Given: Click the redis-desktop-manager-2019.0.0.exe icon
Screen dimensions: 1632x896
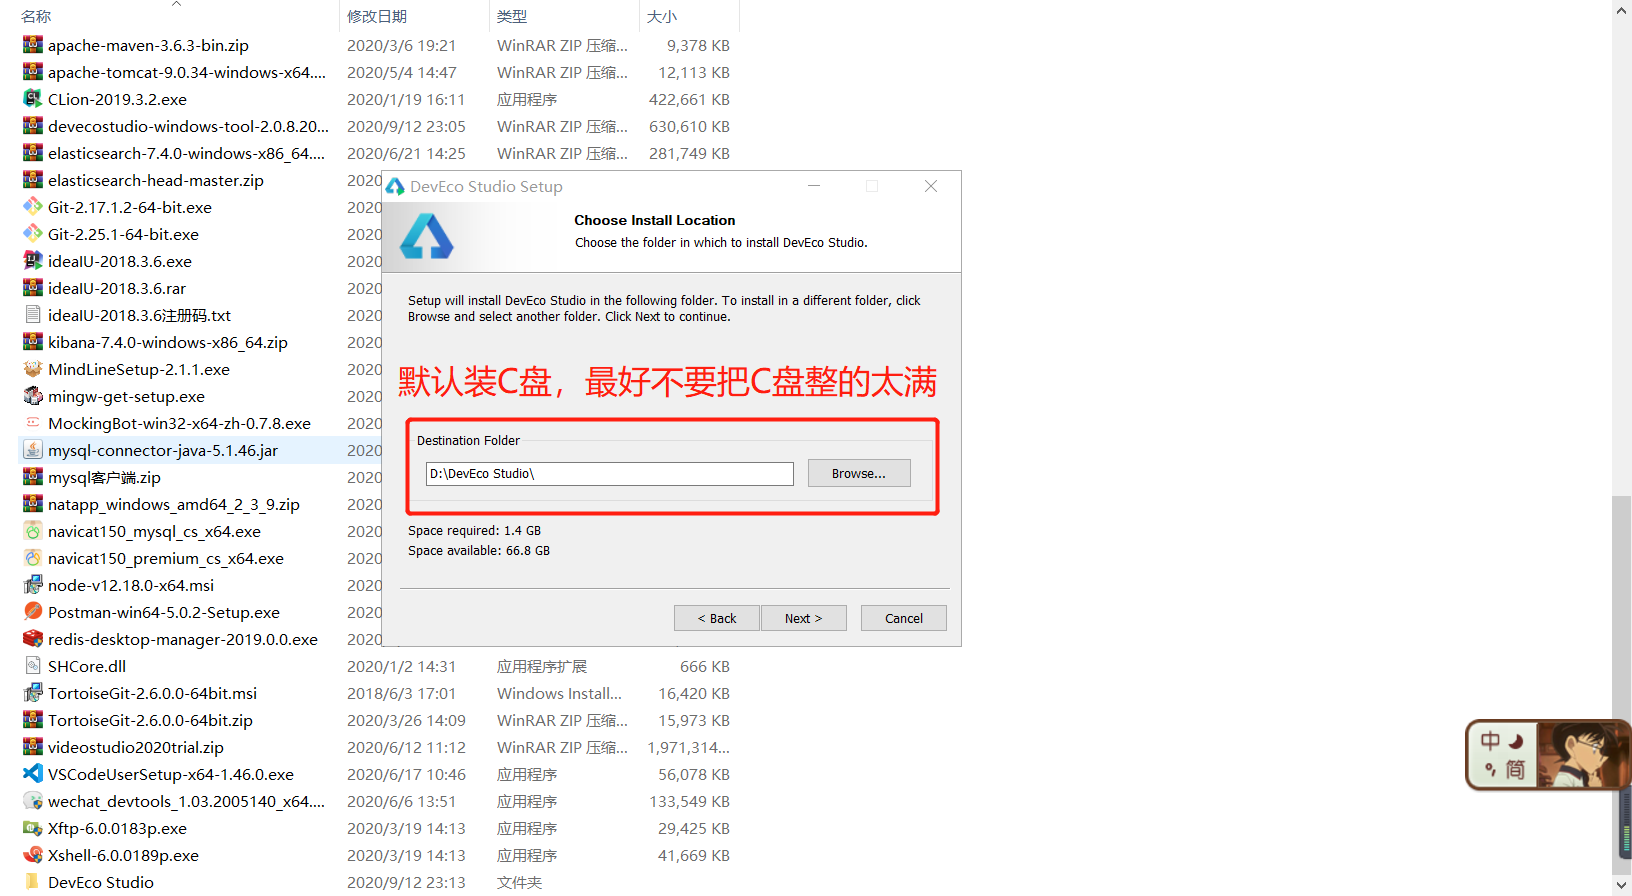Looking at the screenshot, I should tap(33, 639).
